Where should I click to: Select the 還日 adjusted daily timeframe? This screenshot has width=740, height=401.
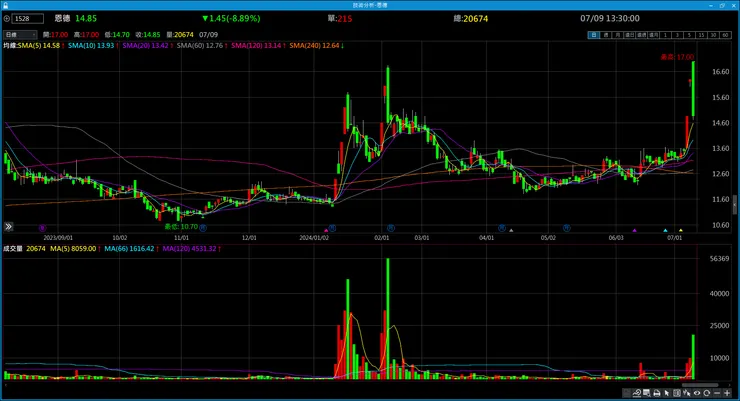(630, 35)
